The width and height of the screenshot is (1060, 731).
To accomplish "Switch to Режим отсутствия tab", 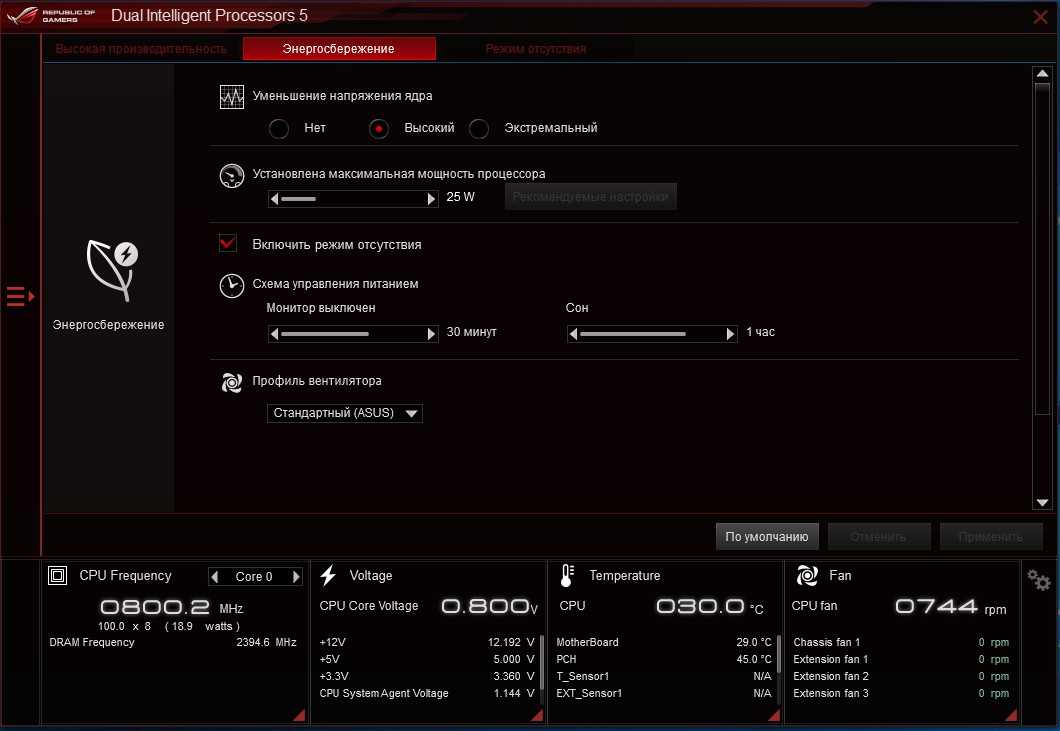I will point(536,49).
